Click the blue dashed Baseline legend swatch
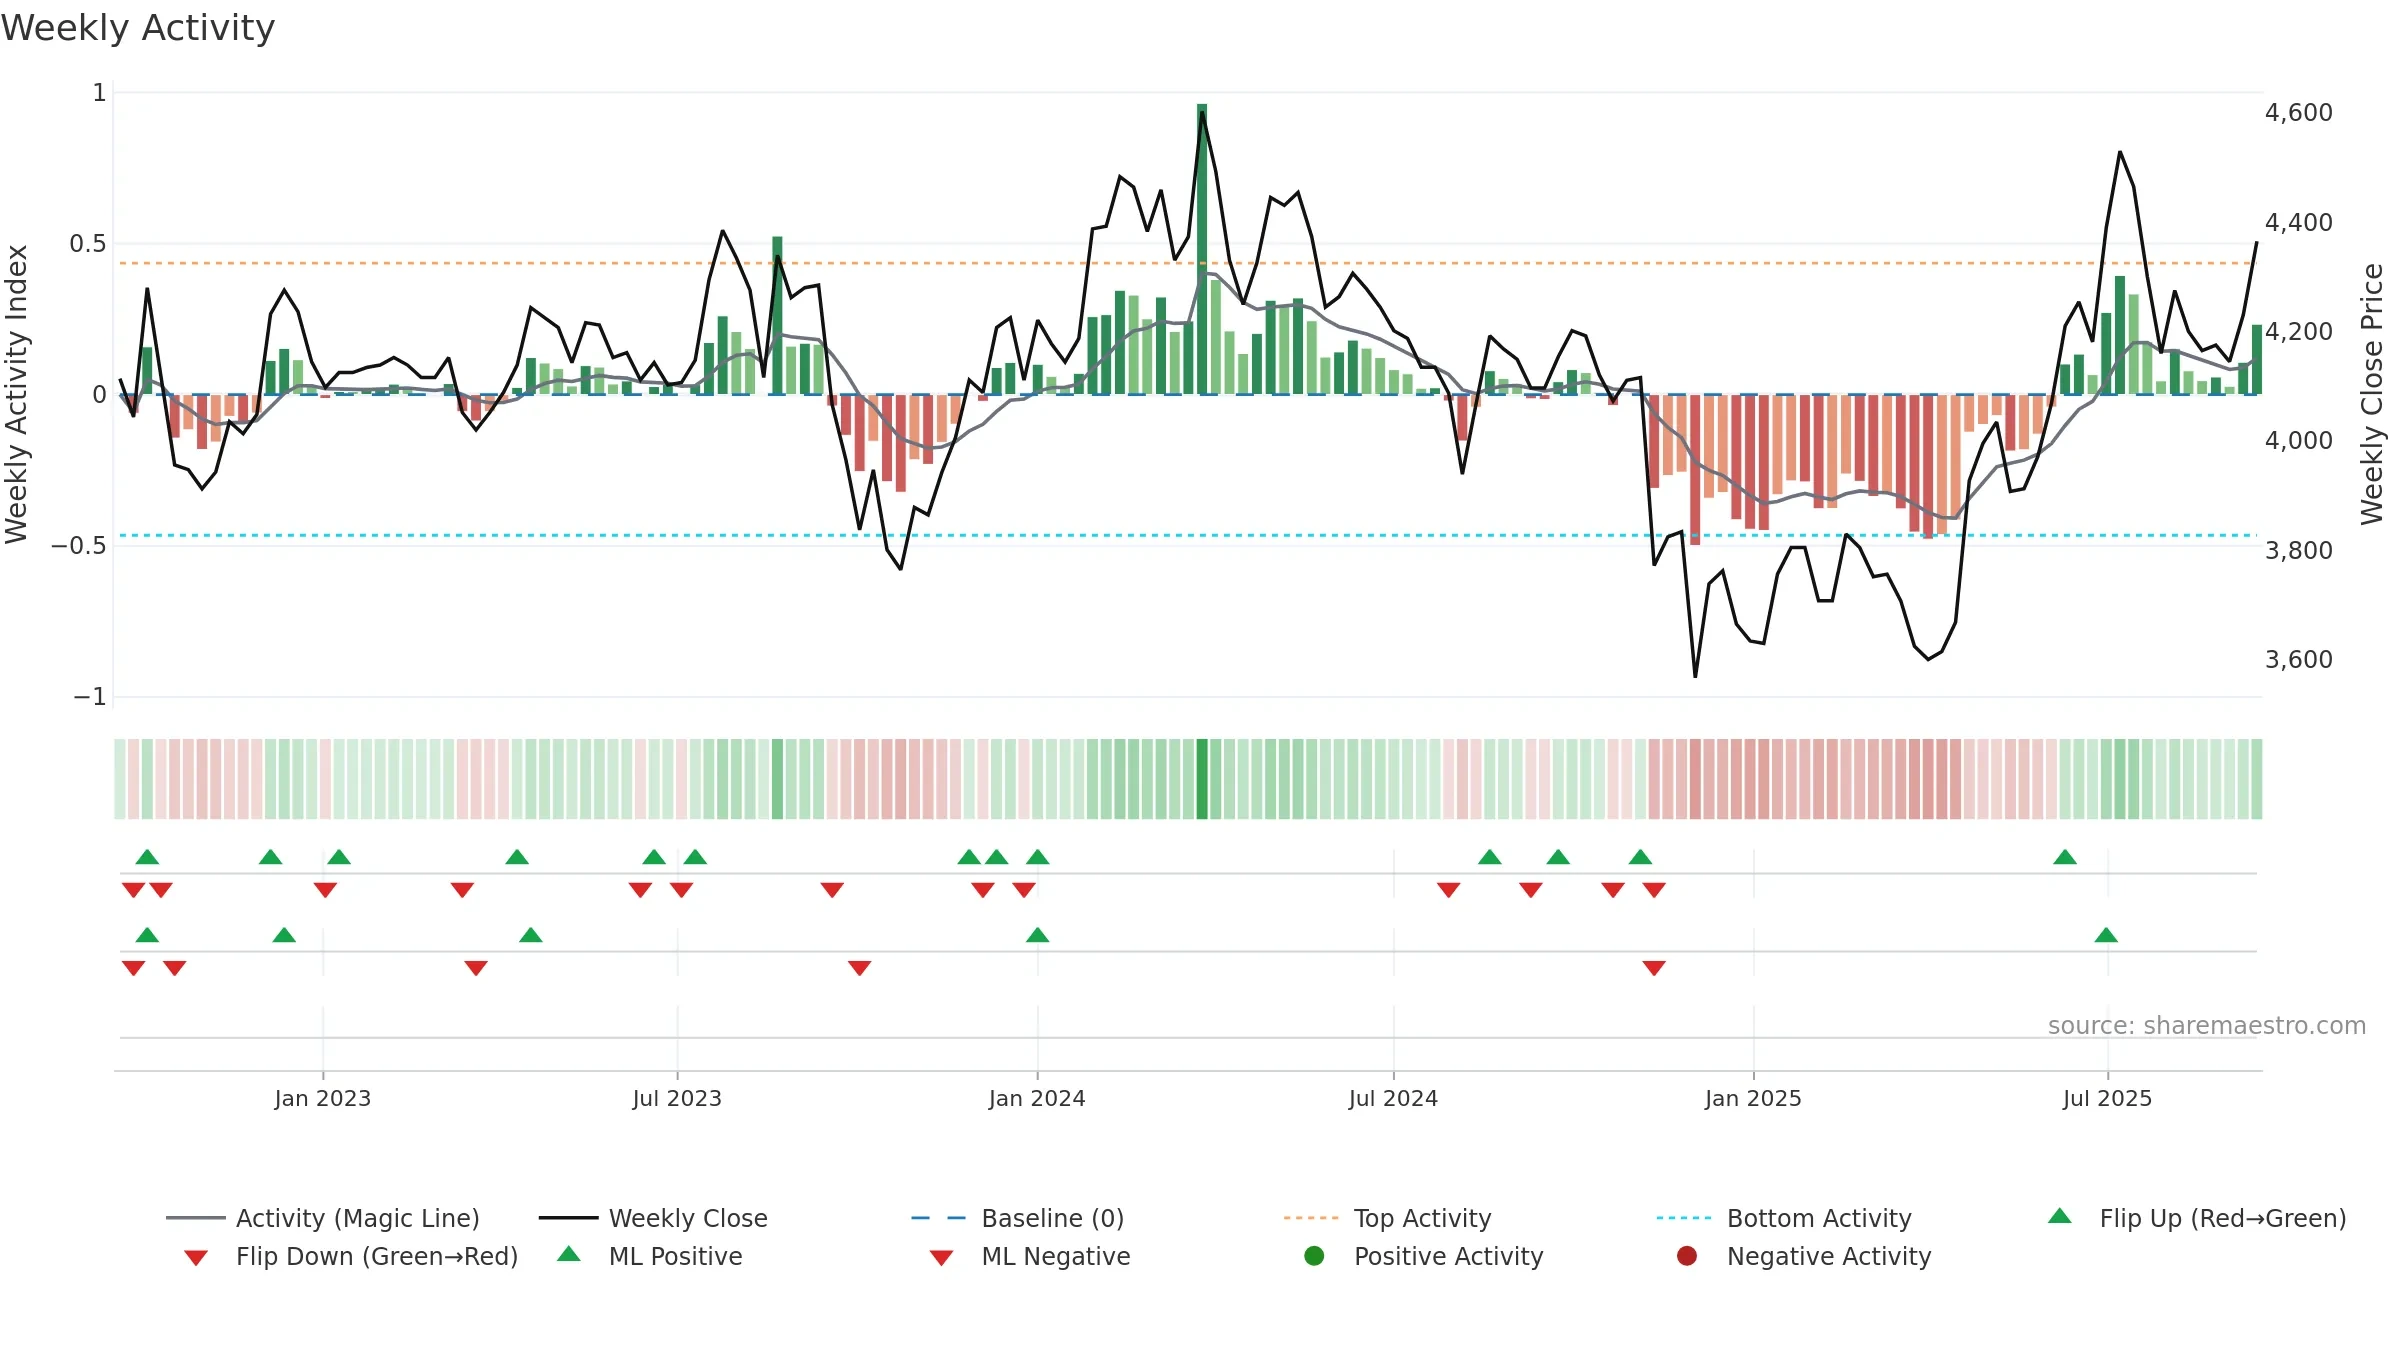2400x1350 pixels. 938,1218
